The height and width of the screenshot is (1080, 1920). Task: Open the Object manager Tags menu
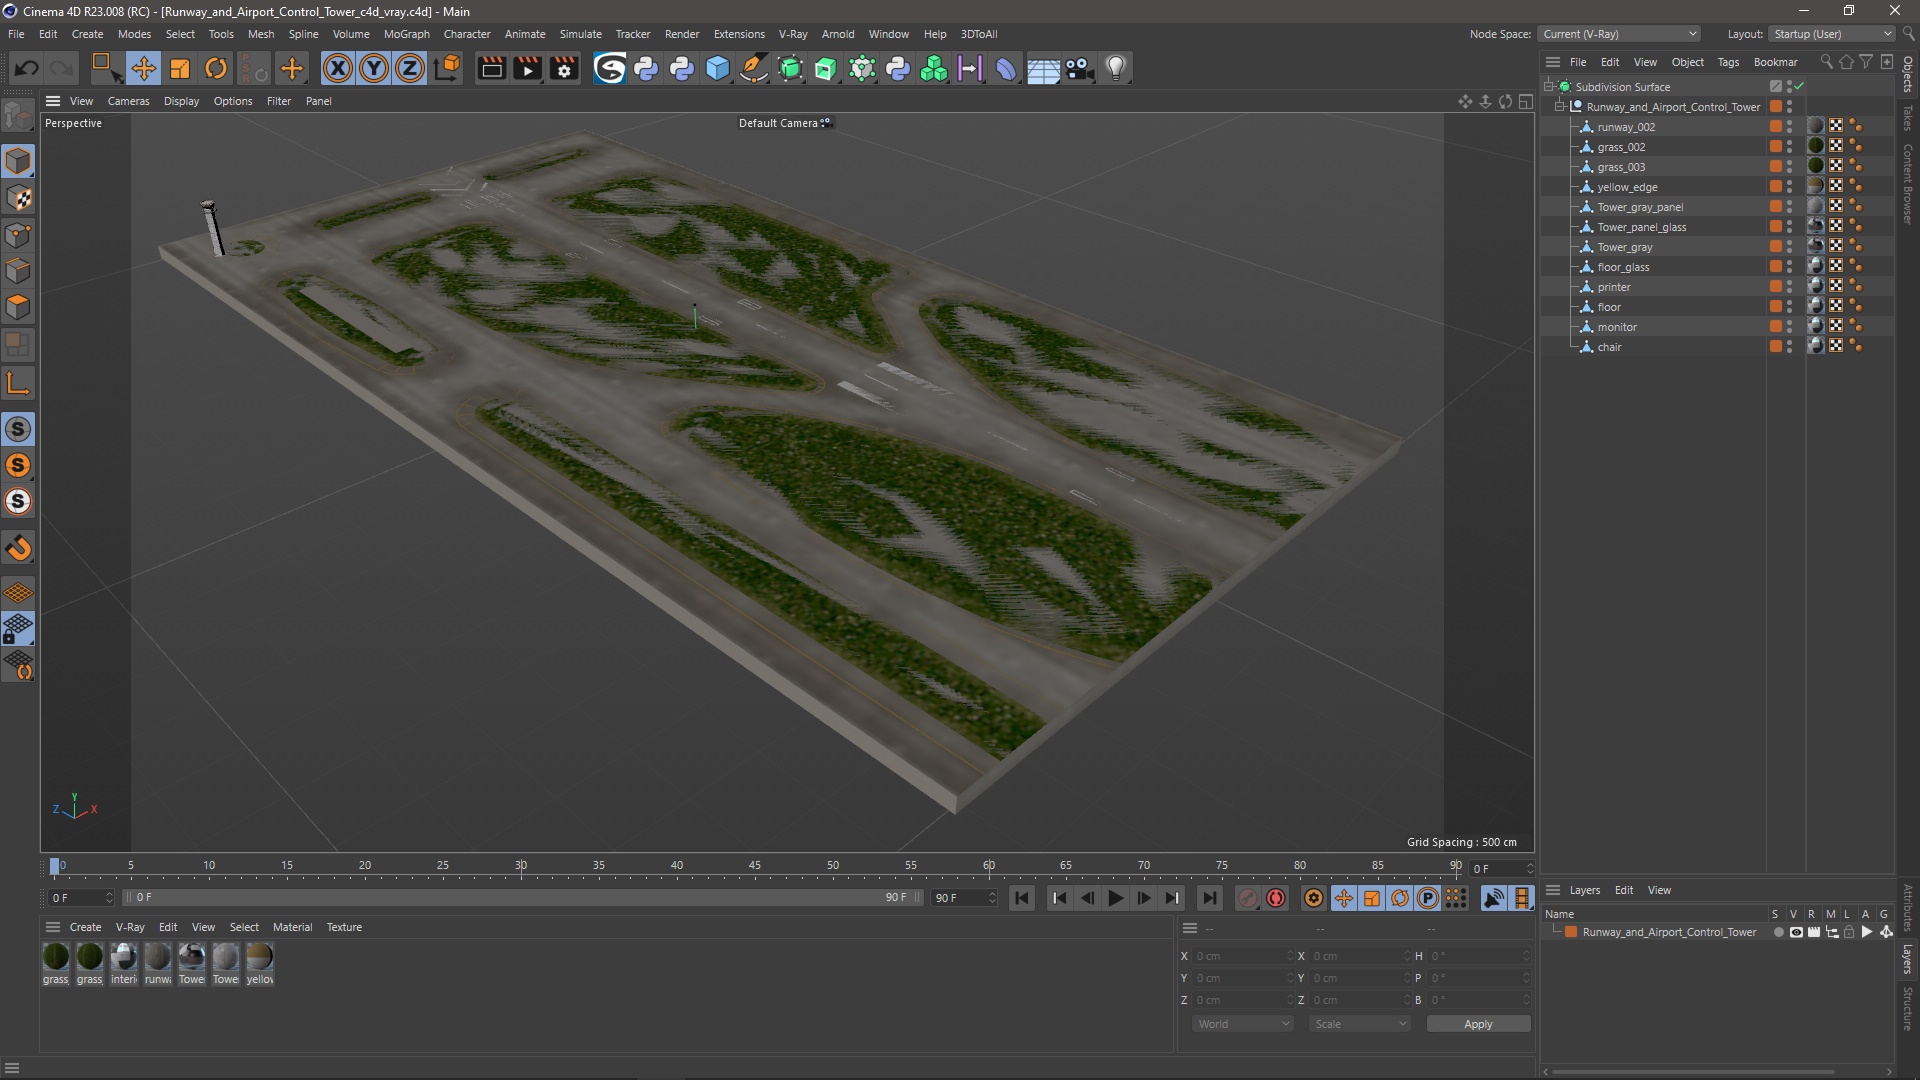(1728, 62)
